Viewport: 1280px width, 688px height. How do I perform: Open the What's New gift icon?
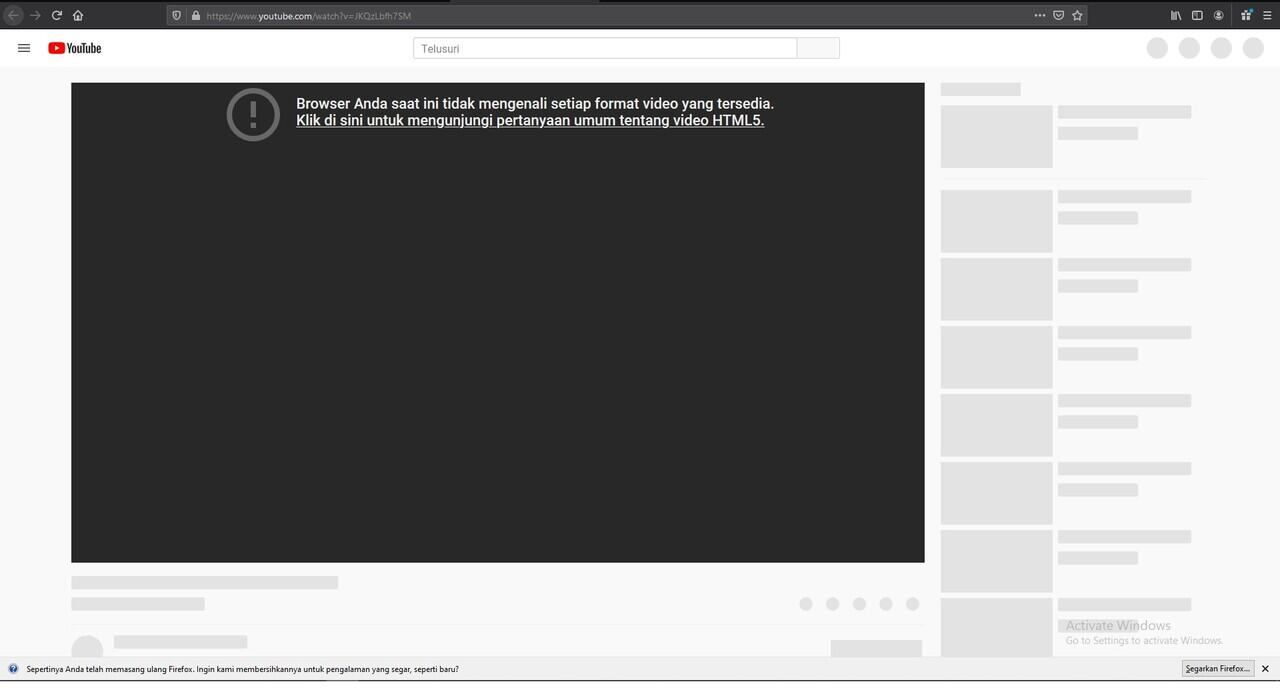(x=1246, y=15)
